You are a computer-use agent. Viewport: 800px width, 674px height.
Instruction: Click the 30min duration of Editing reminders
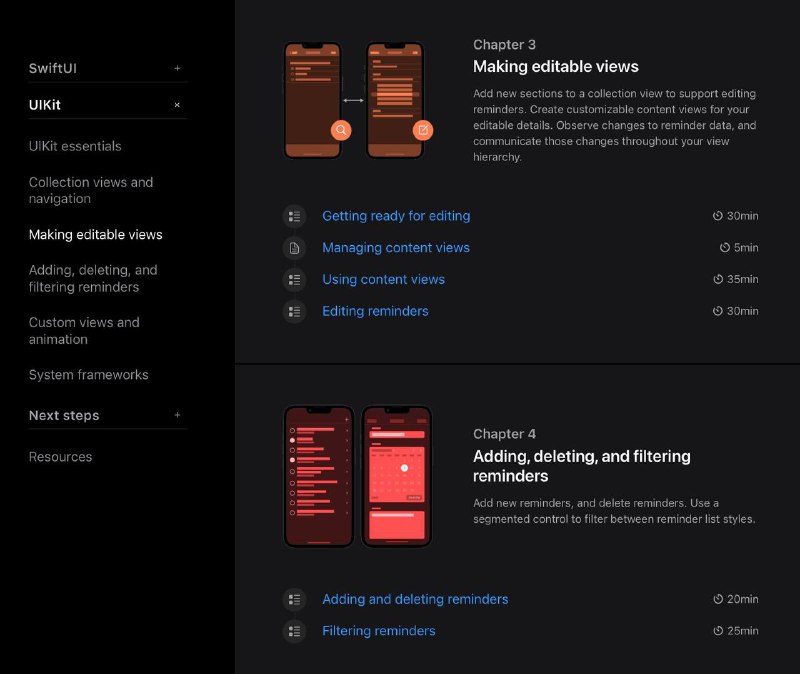coord(742,311)
